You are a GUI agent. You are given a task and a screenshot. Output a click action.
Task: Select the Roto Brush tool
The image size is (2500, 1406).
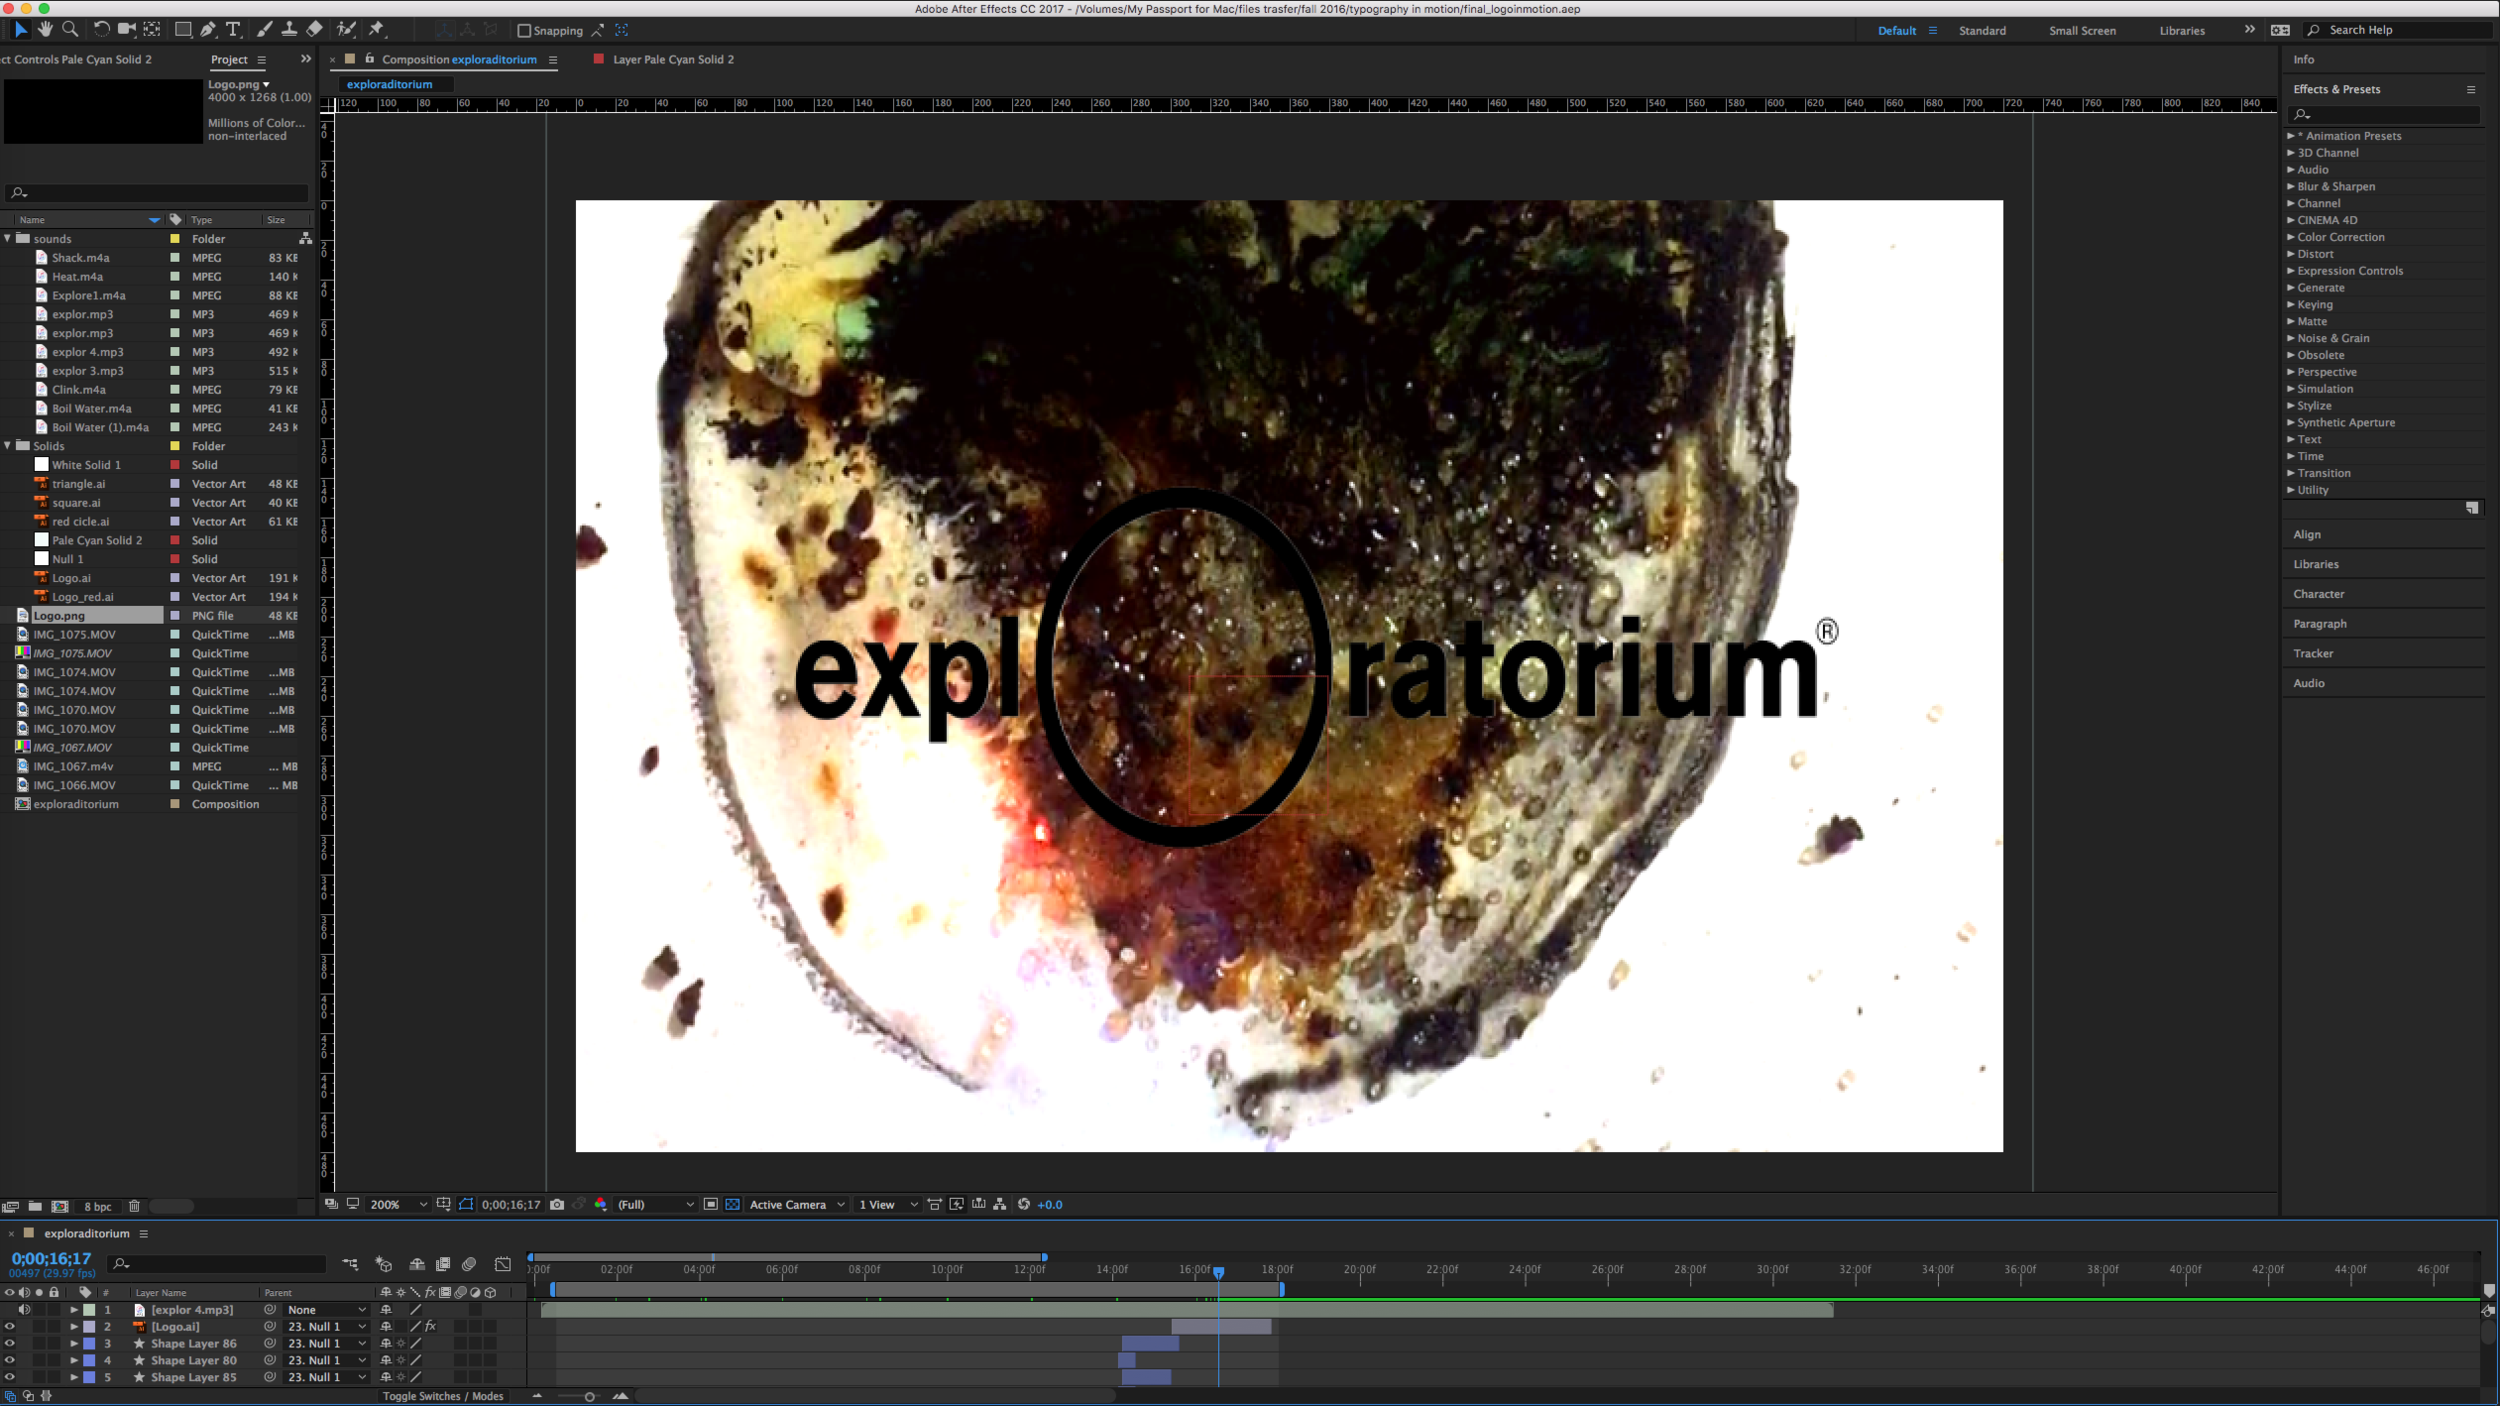346,29
